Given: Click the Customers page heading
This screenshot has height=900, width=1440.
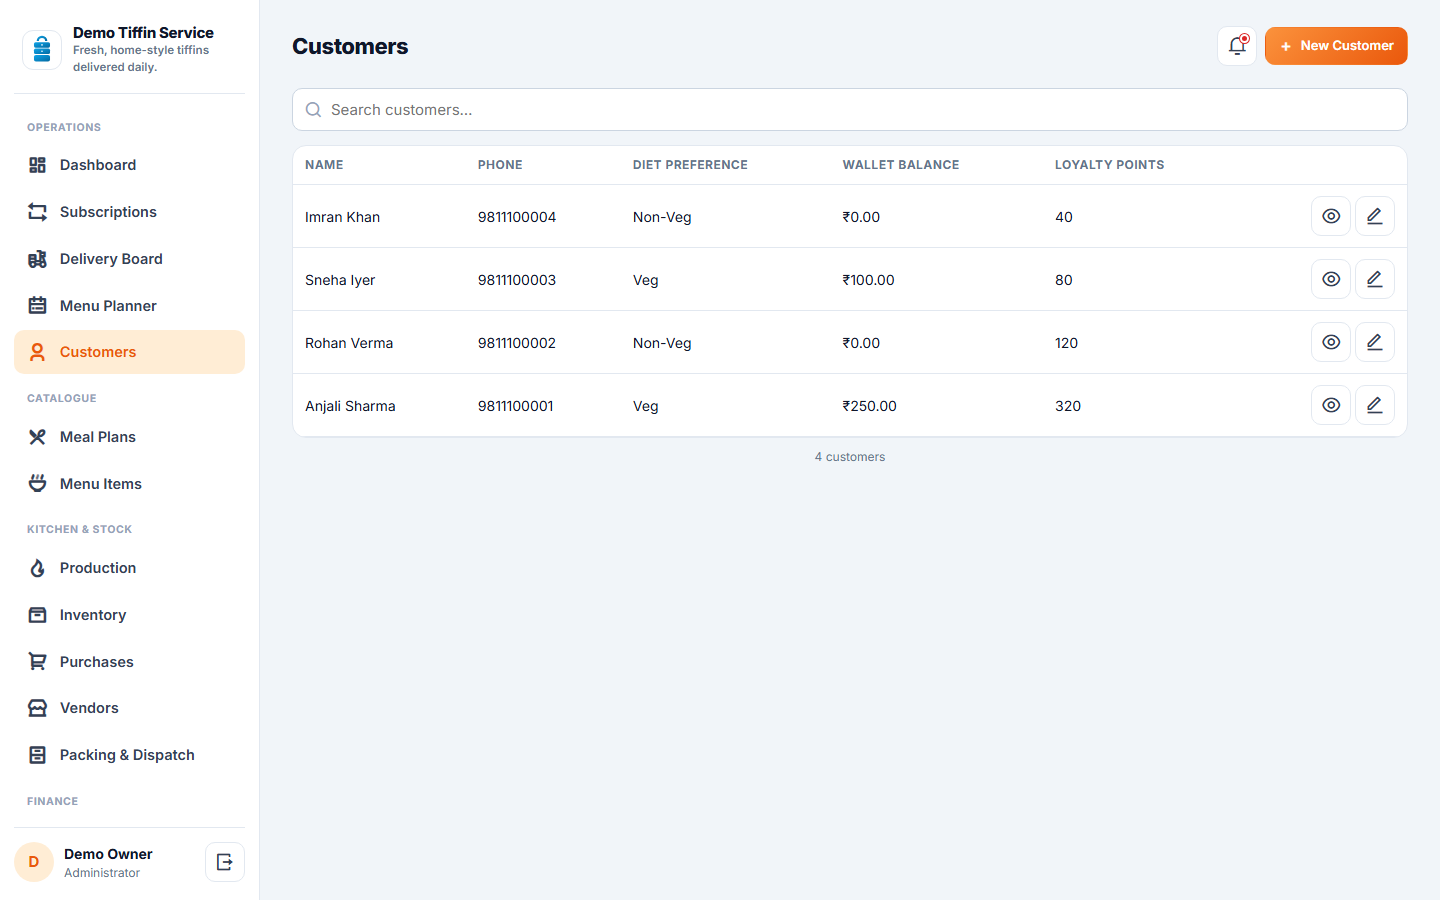Looking at the screenshot, I should click(350, 46).
